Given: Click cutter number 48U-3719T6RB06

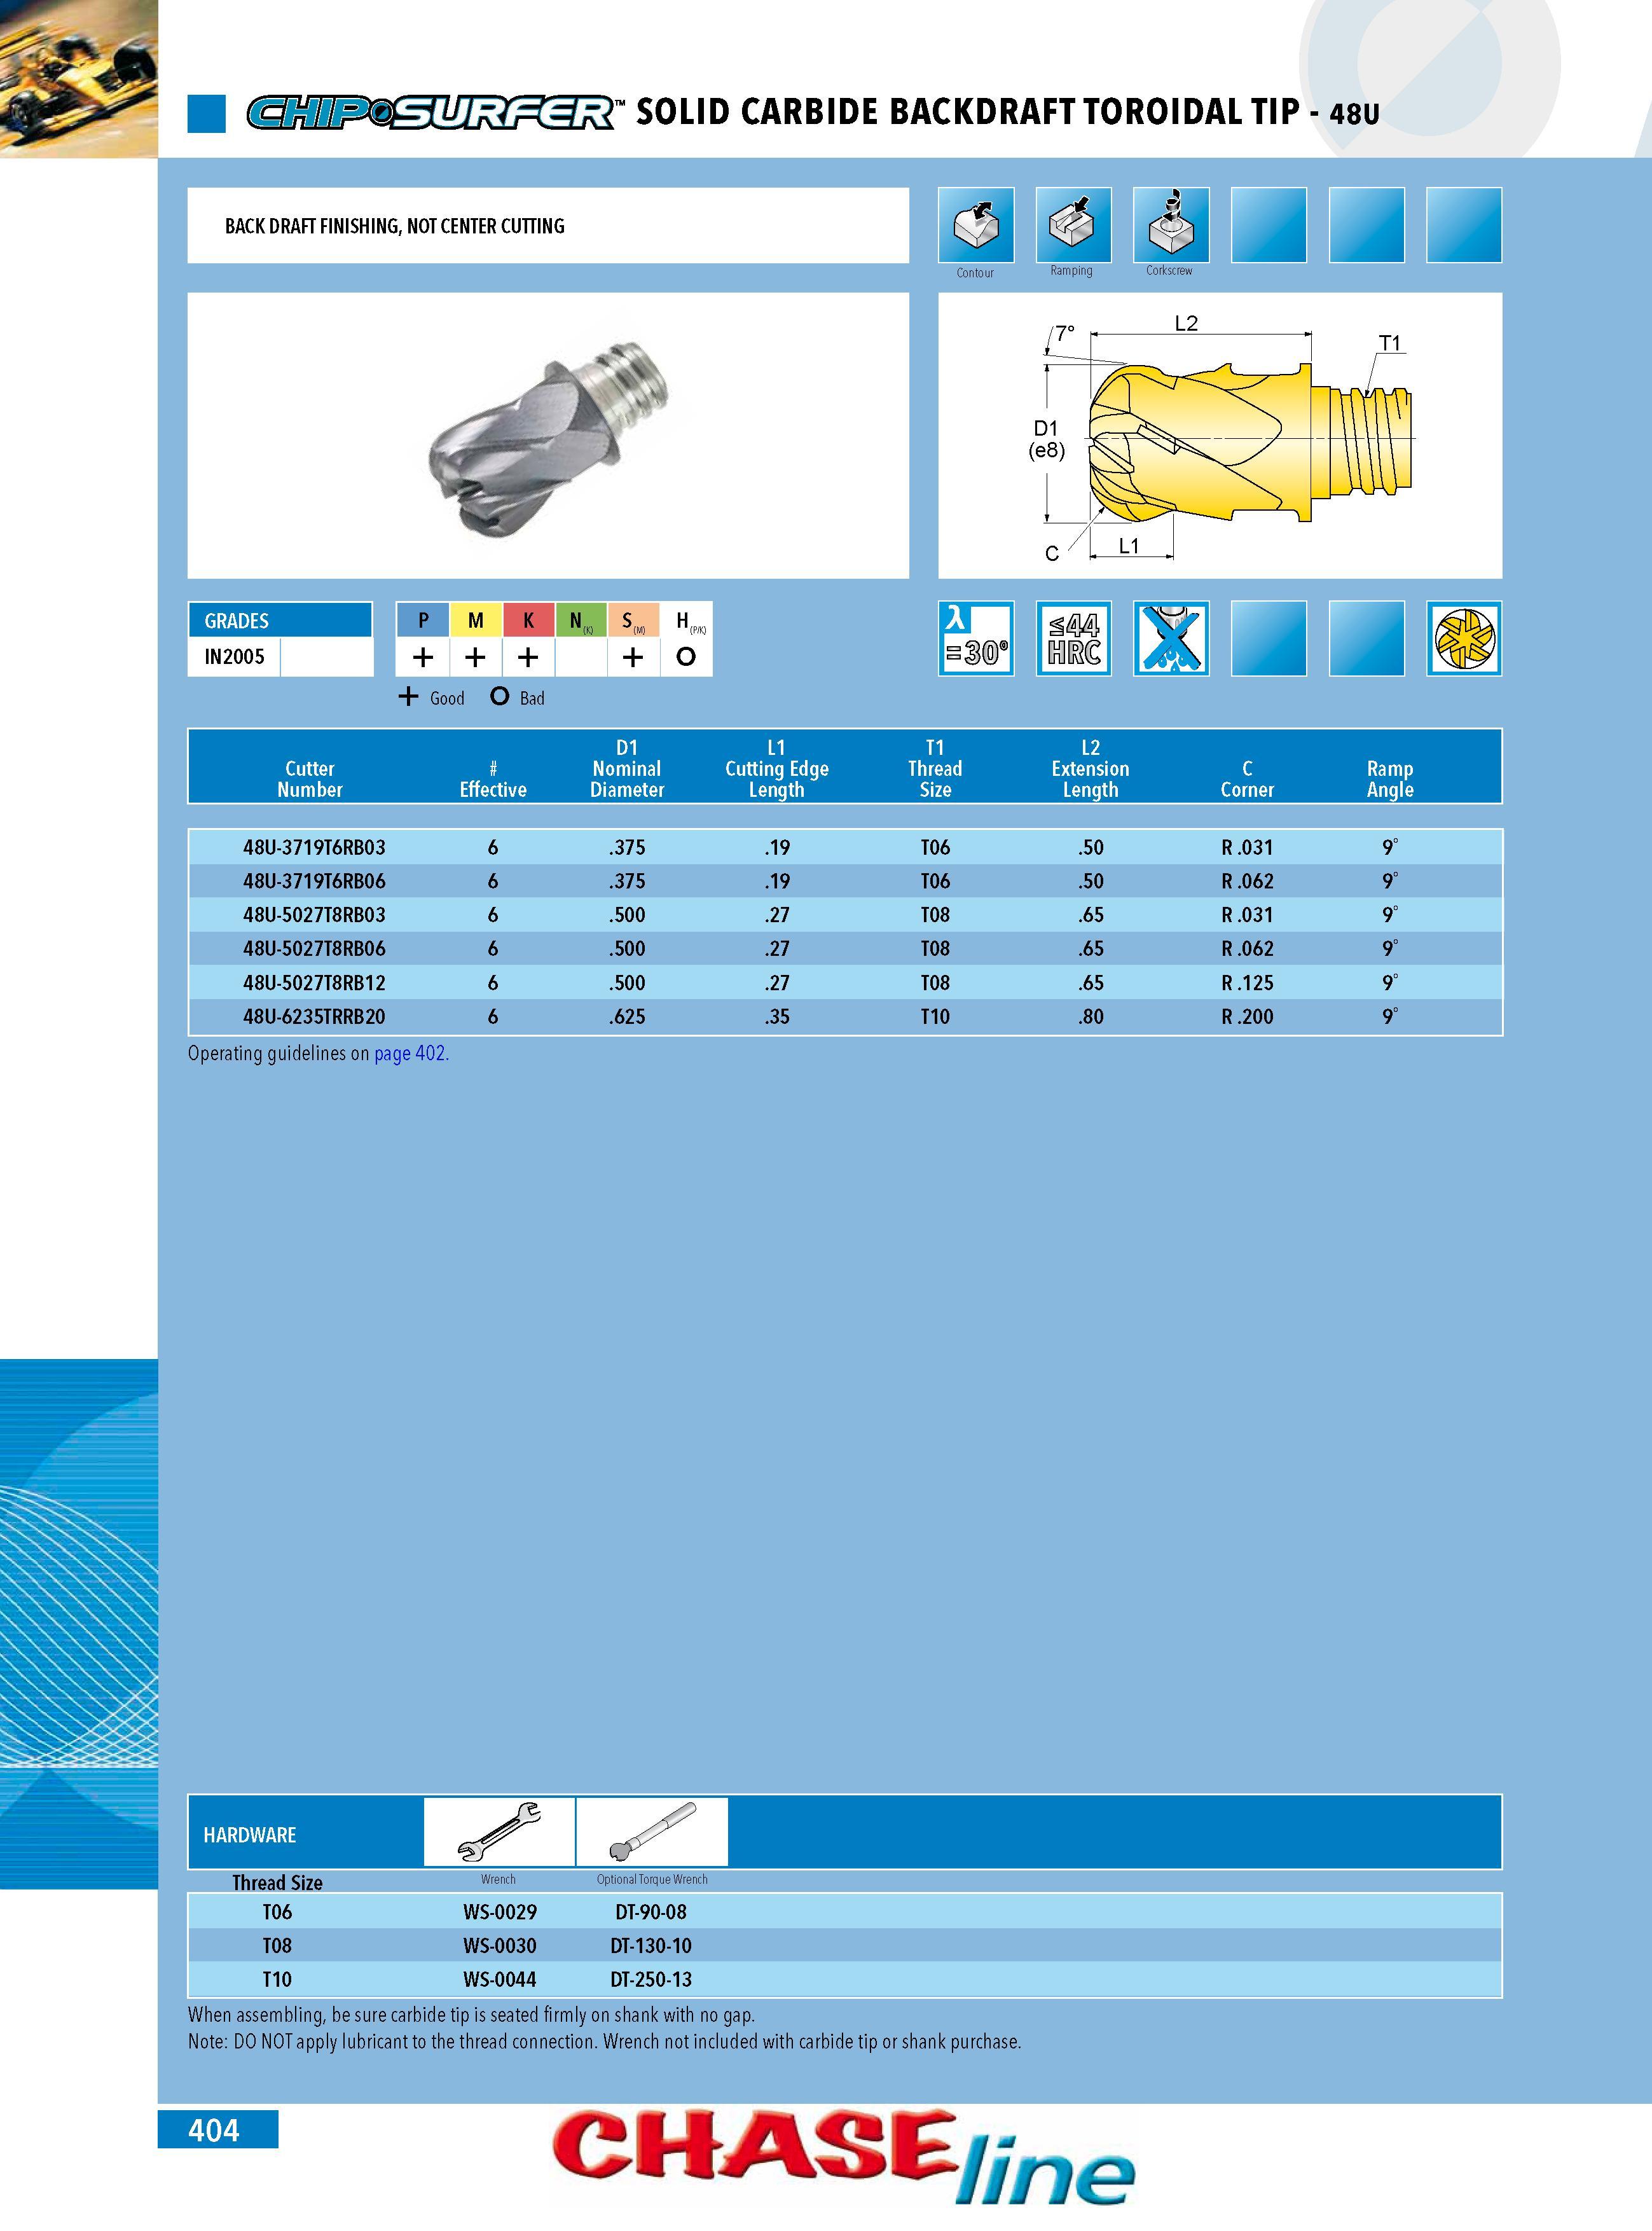Looking at the screenshot, I should [314, 881].
